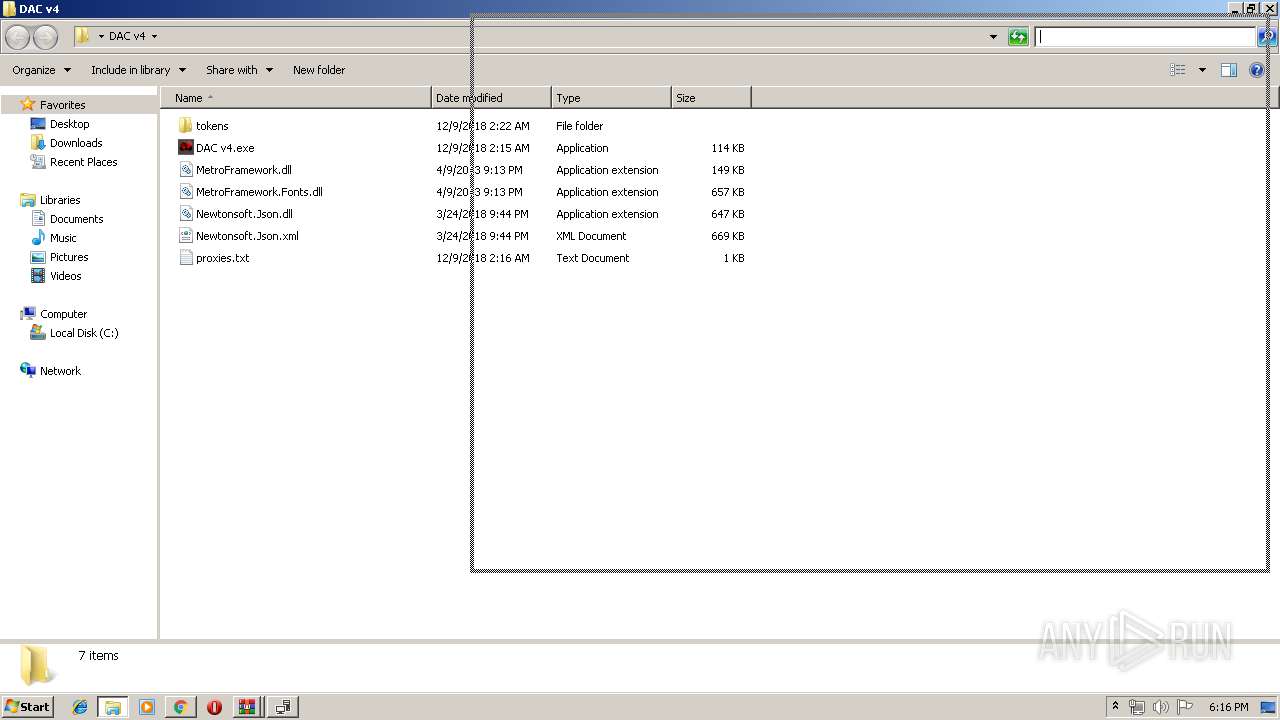This screenshot has width=1280, height=720.
Task: Refresh the DAC v4 folder view
Action: [x=1018, y=37]
